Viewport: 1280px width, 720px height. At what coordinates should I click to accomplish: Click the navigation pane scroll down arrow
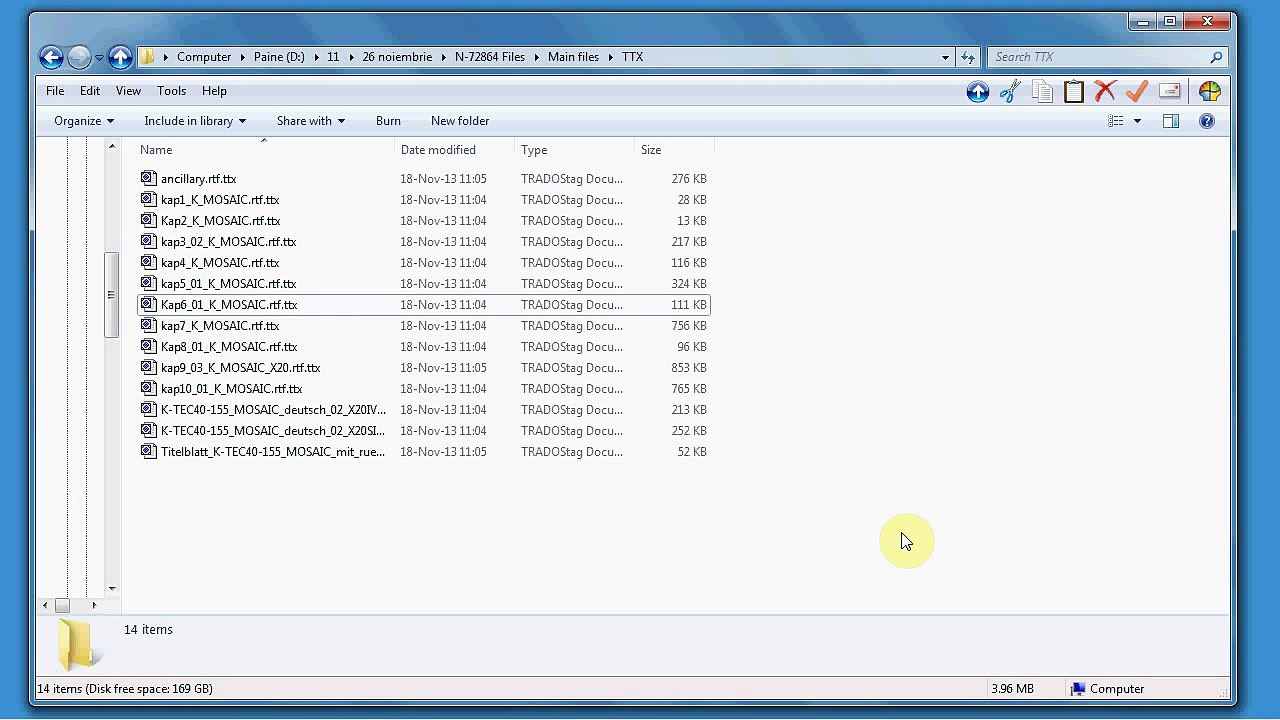[111, 589]
